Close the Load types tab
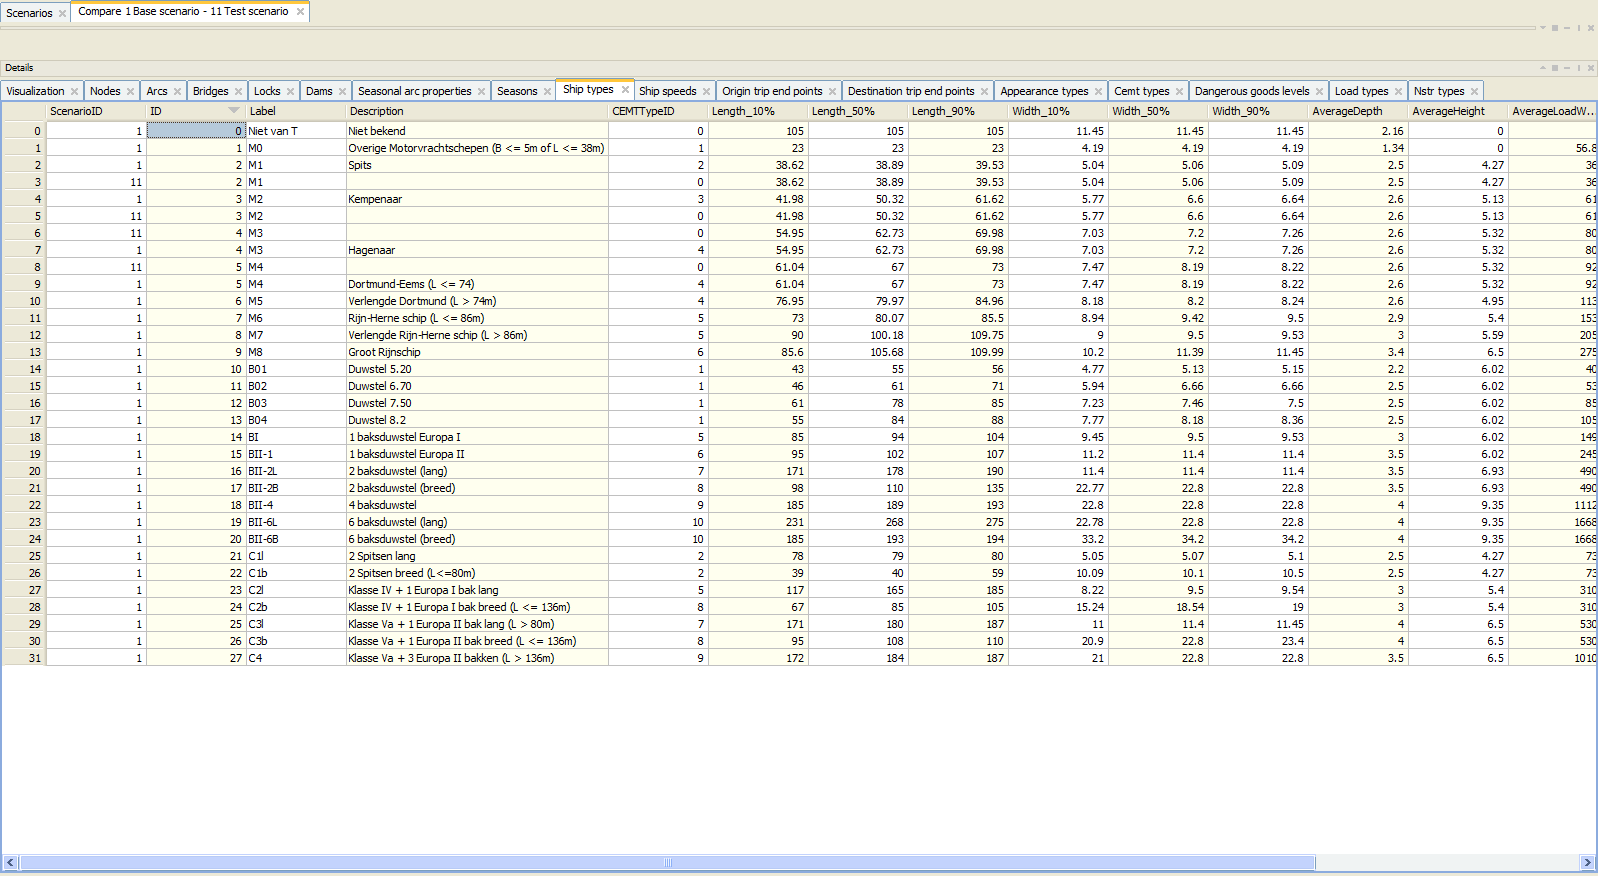Image resolution: width=1598 pixels, height=876 pixels. pyautogui.click(x=1398, y=91)
